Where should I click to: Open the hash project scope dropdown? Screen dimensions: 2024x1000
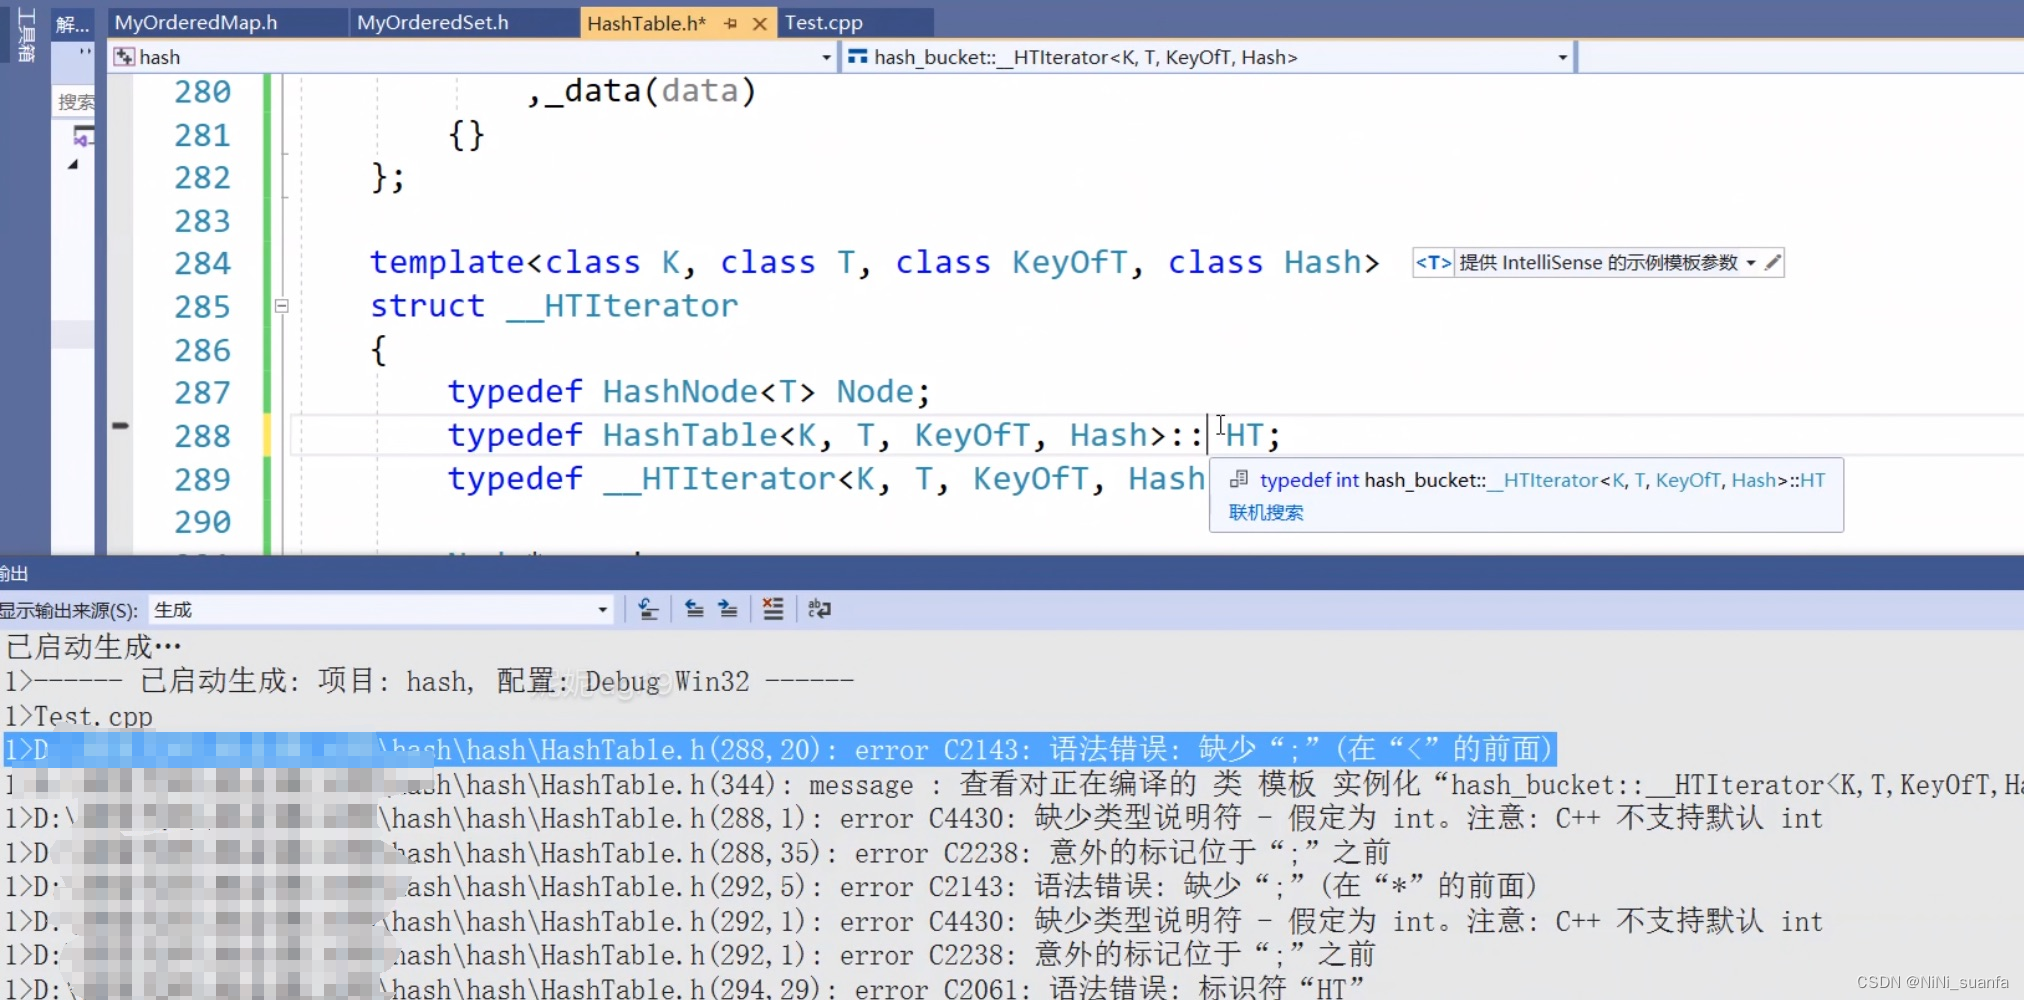826,58
